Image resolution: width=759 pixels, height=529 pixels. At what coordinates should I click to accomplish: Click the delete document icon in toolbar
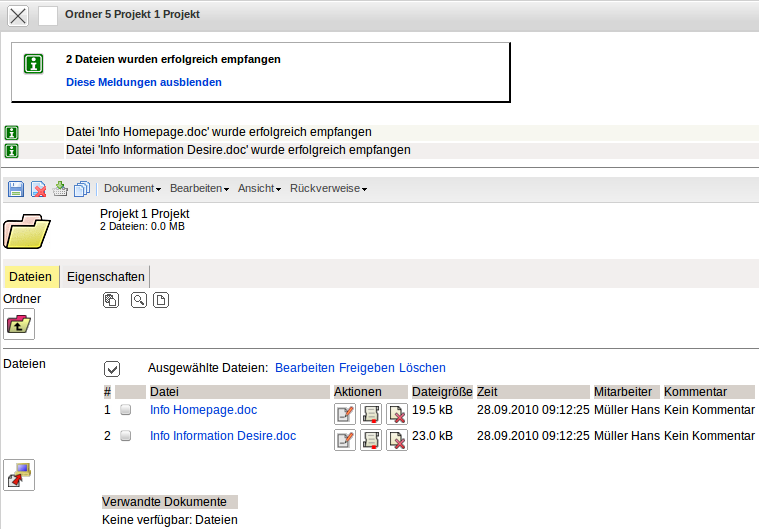[38, 189]
